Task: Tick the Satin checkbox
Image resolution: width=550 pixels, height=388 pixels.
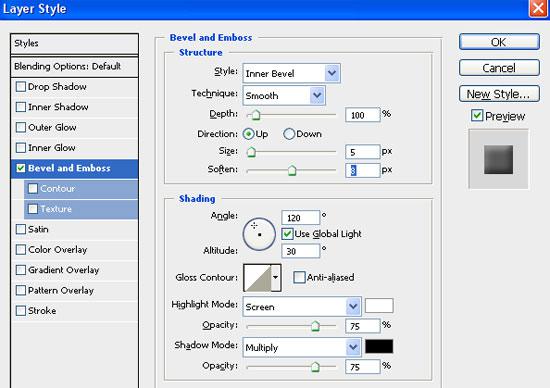Action: click(21, 229)
